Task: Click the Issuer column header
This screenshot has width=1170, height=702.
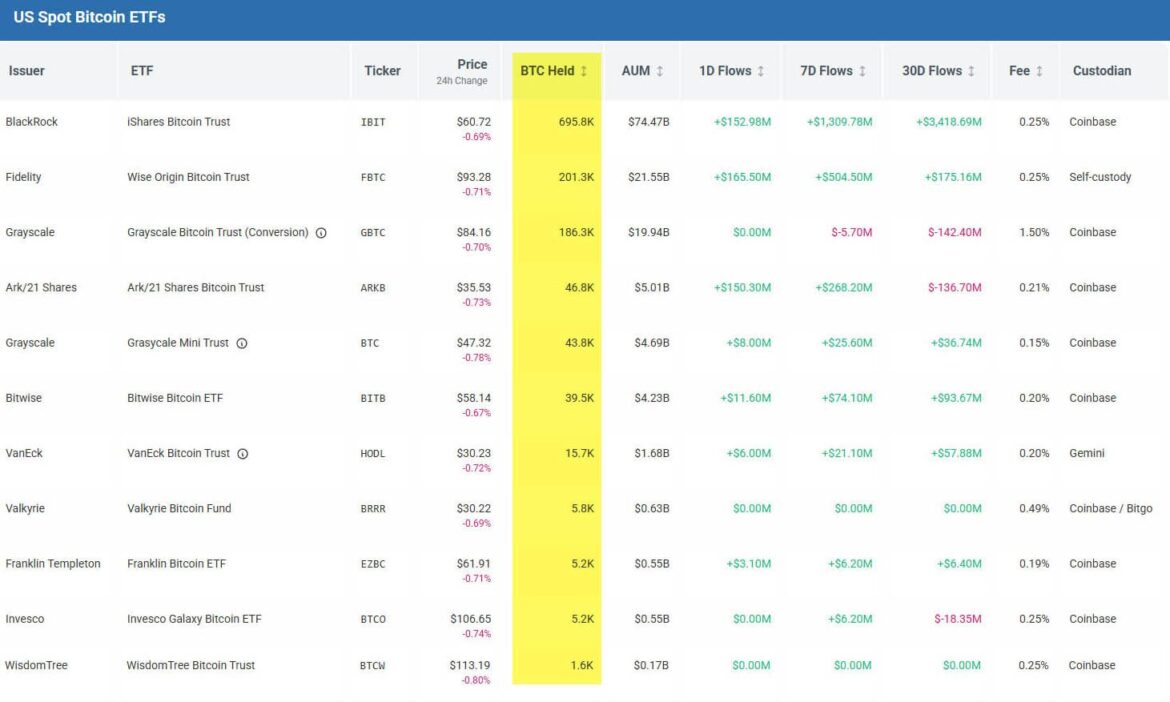Action: pos(26,71)
